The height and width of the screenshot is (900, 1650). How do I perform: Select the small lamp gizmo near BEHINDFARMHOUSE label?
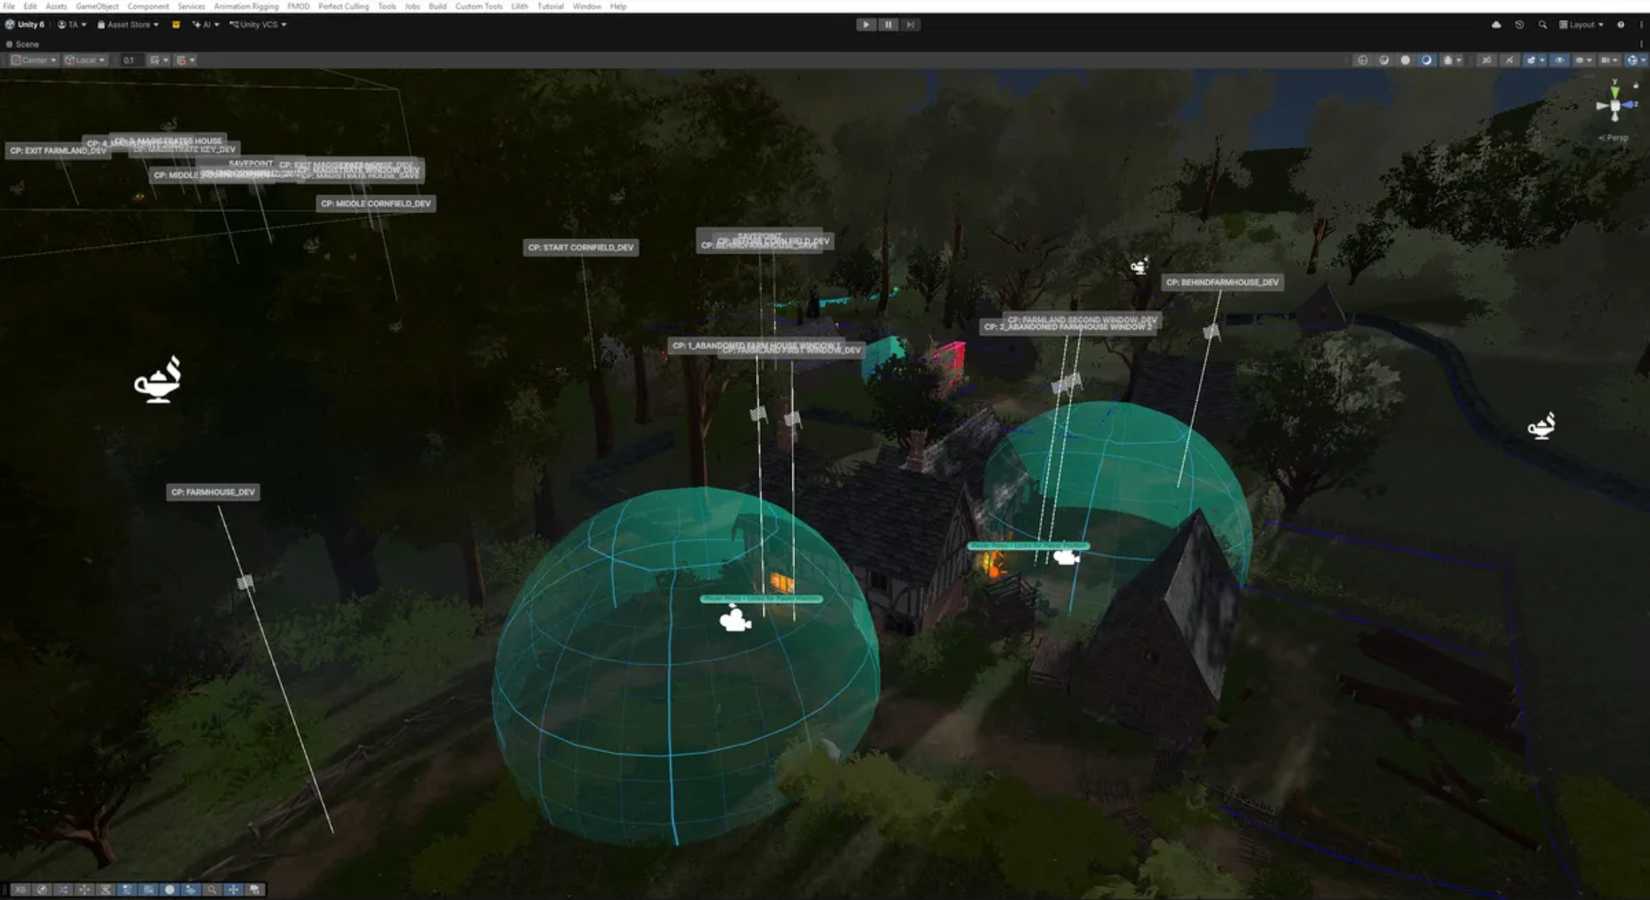1139,266
